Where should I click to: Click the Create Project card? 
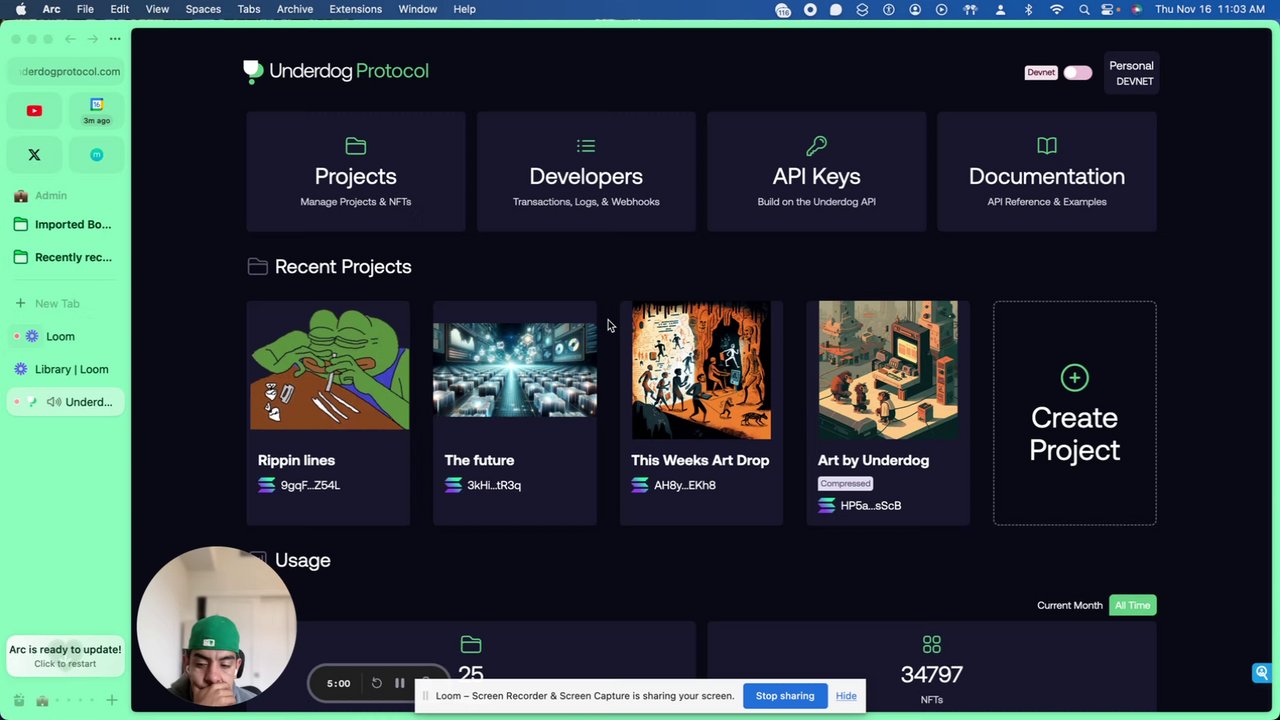[1075, 413]
